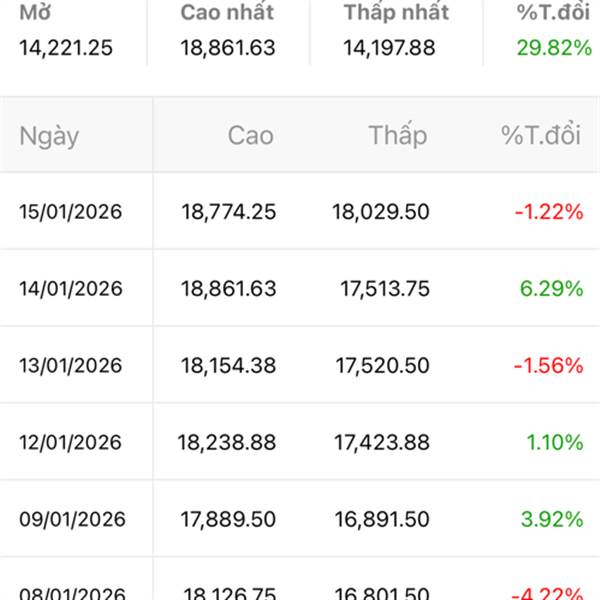This screenshot has height=600, width=600.
Task: Select the 14/01/2026 date cell
Action: [71, 289]
